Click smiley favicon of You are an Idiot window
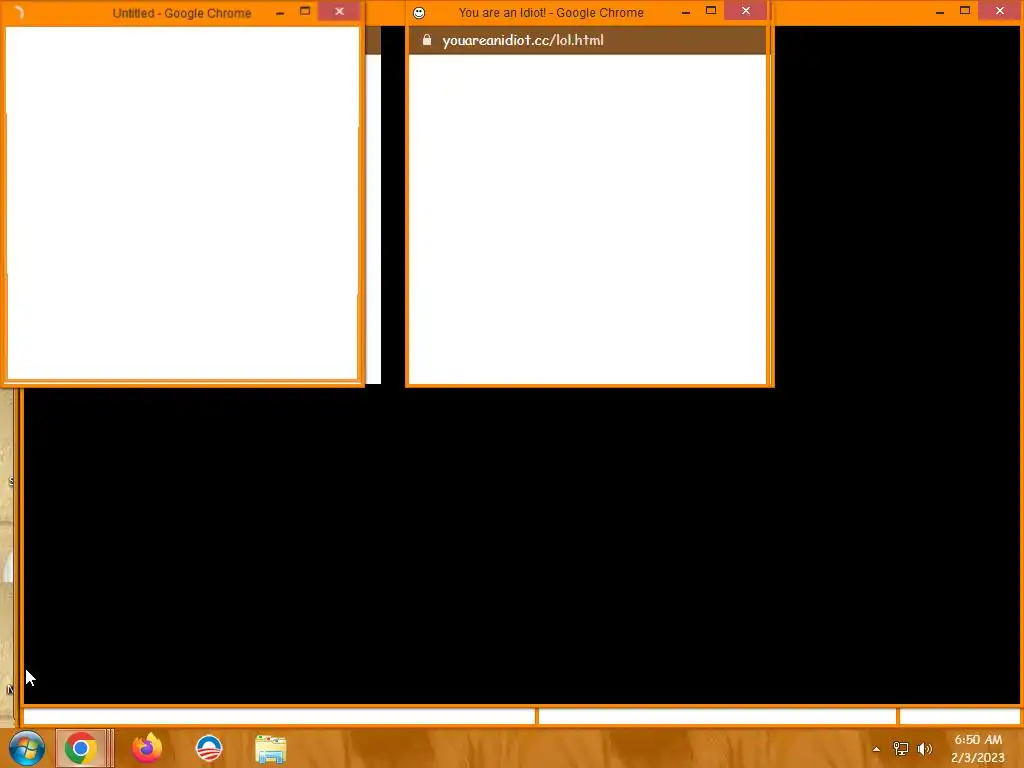Image resolution: width=1024 pixels, height=768 pixels. 419,12
